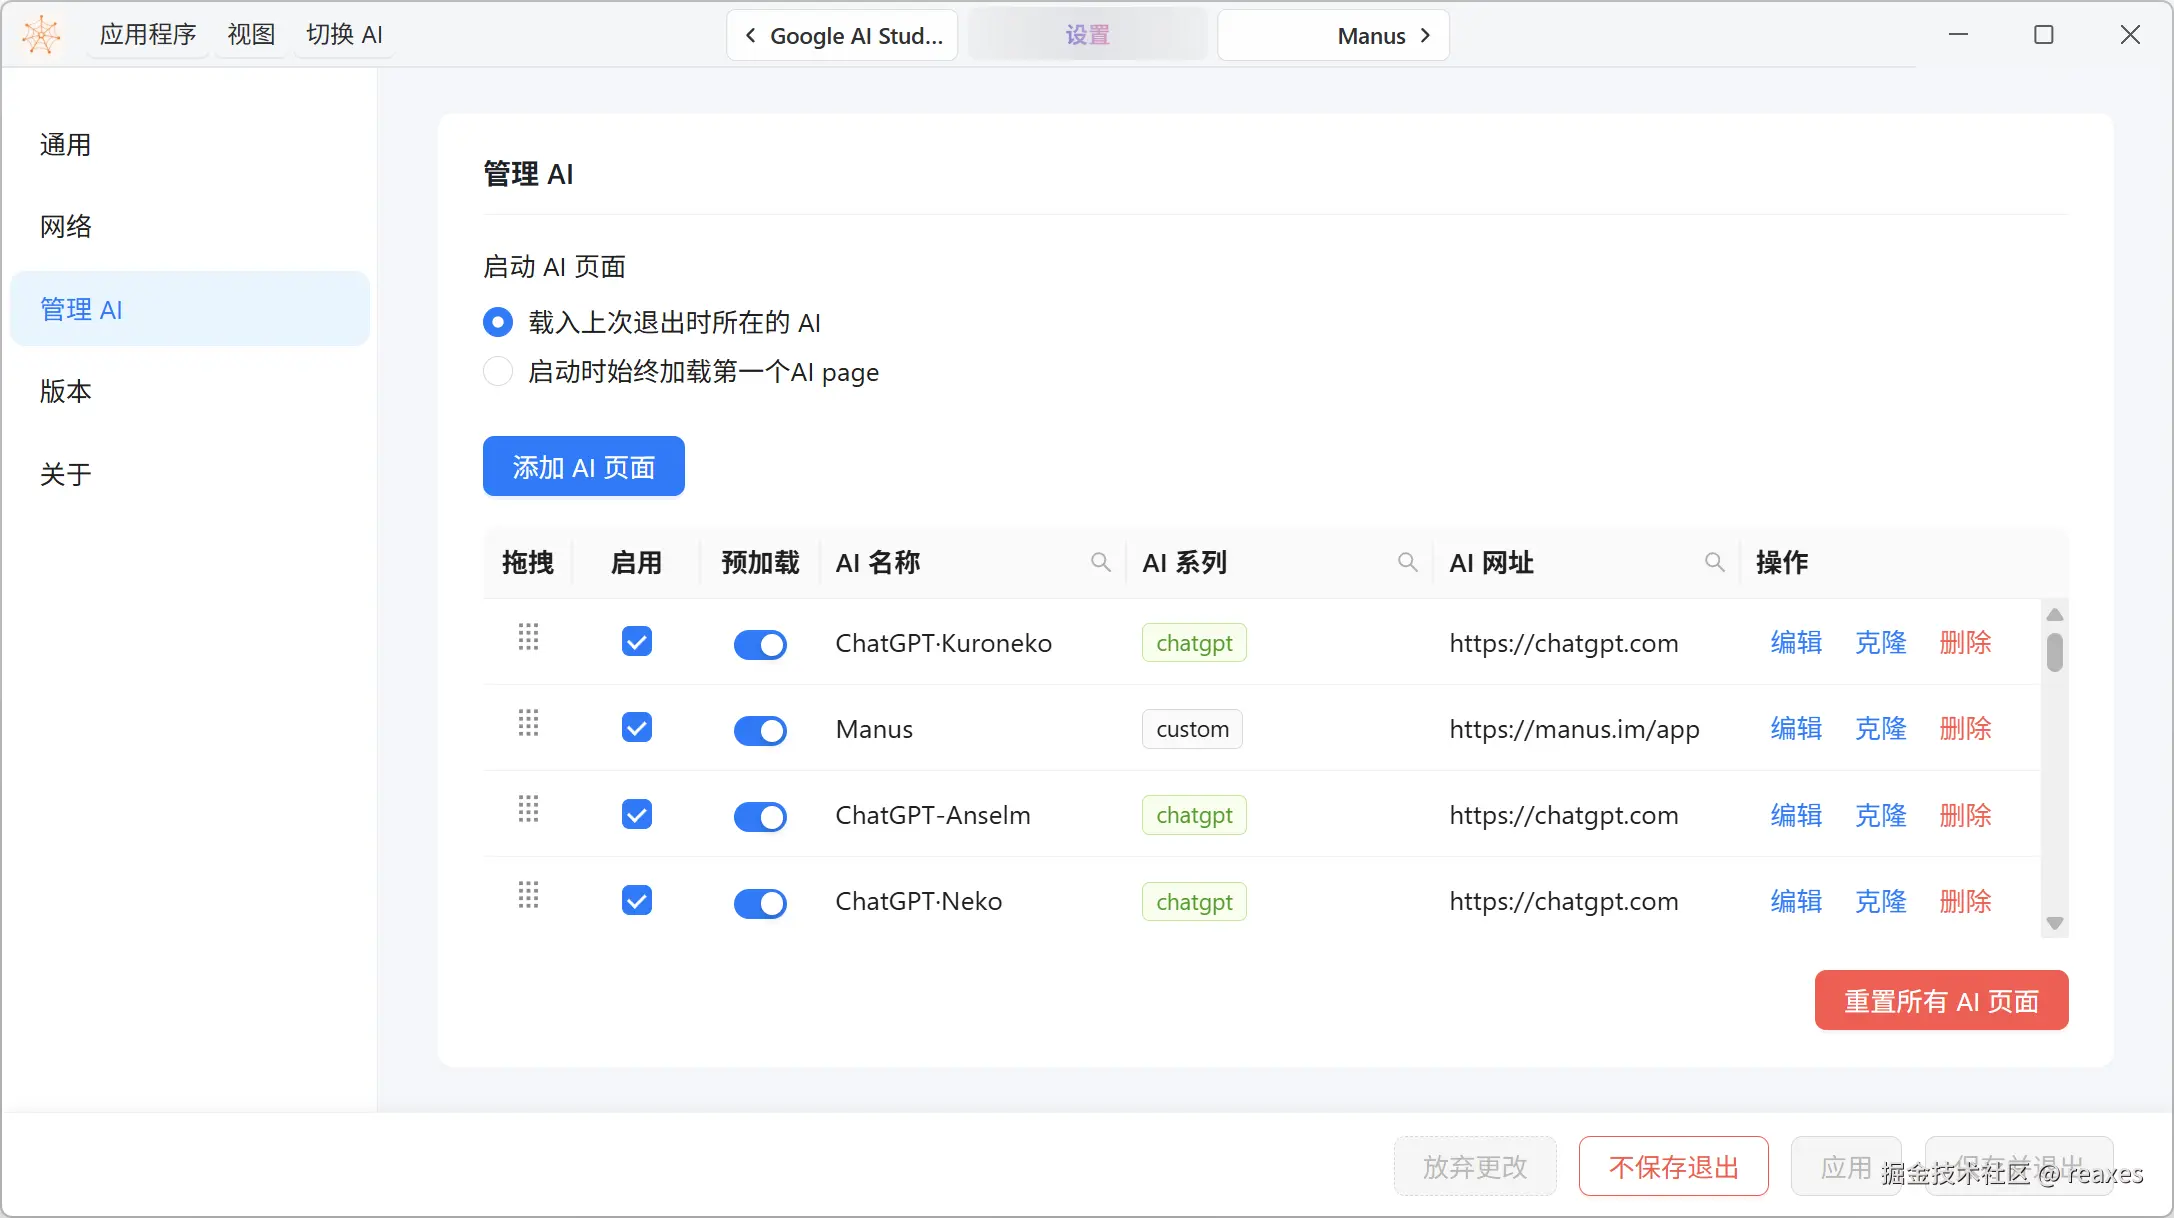2174x1218 pixels.
Task: Open 管理 AI settings section
Action: pyautogui.click(x=190, y=309)
